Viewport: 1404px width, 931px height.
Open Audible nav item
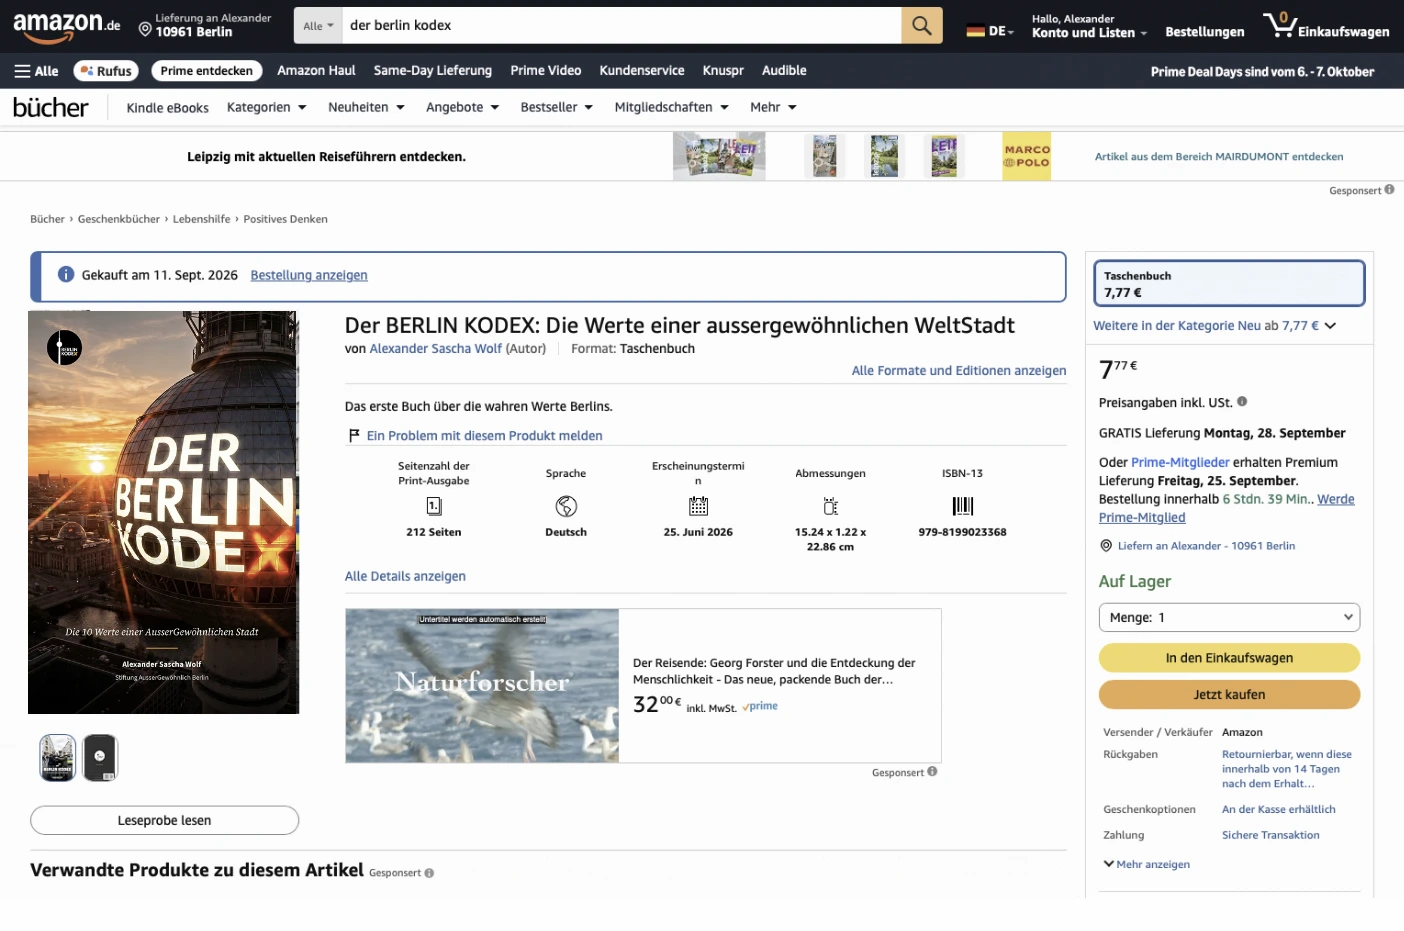pos(784,71)
